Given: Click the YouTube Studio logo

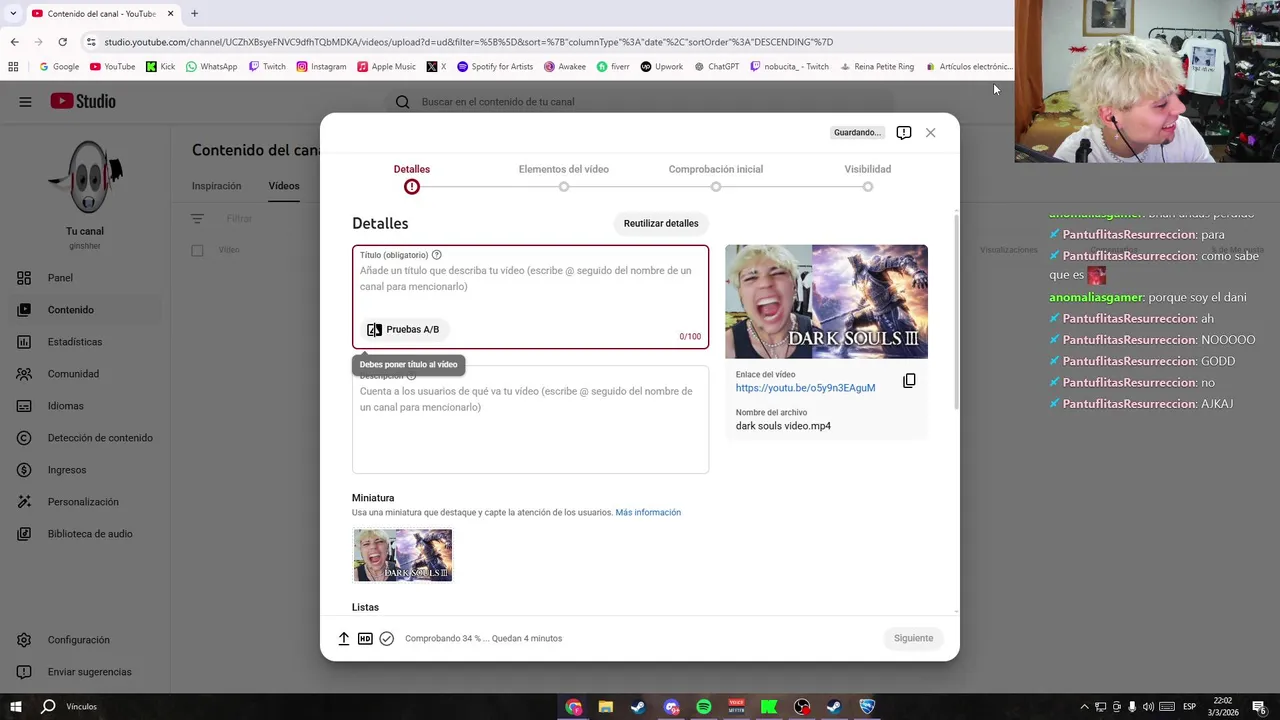Looking at the screenshot, I should tap(83, 101).
